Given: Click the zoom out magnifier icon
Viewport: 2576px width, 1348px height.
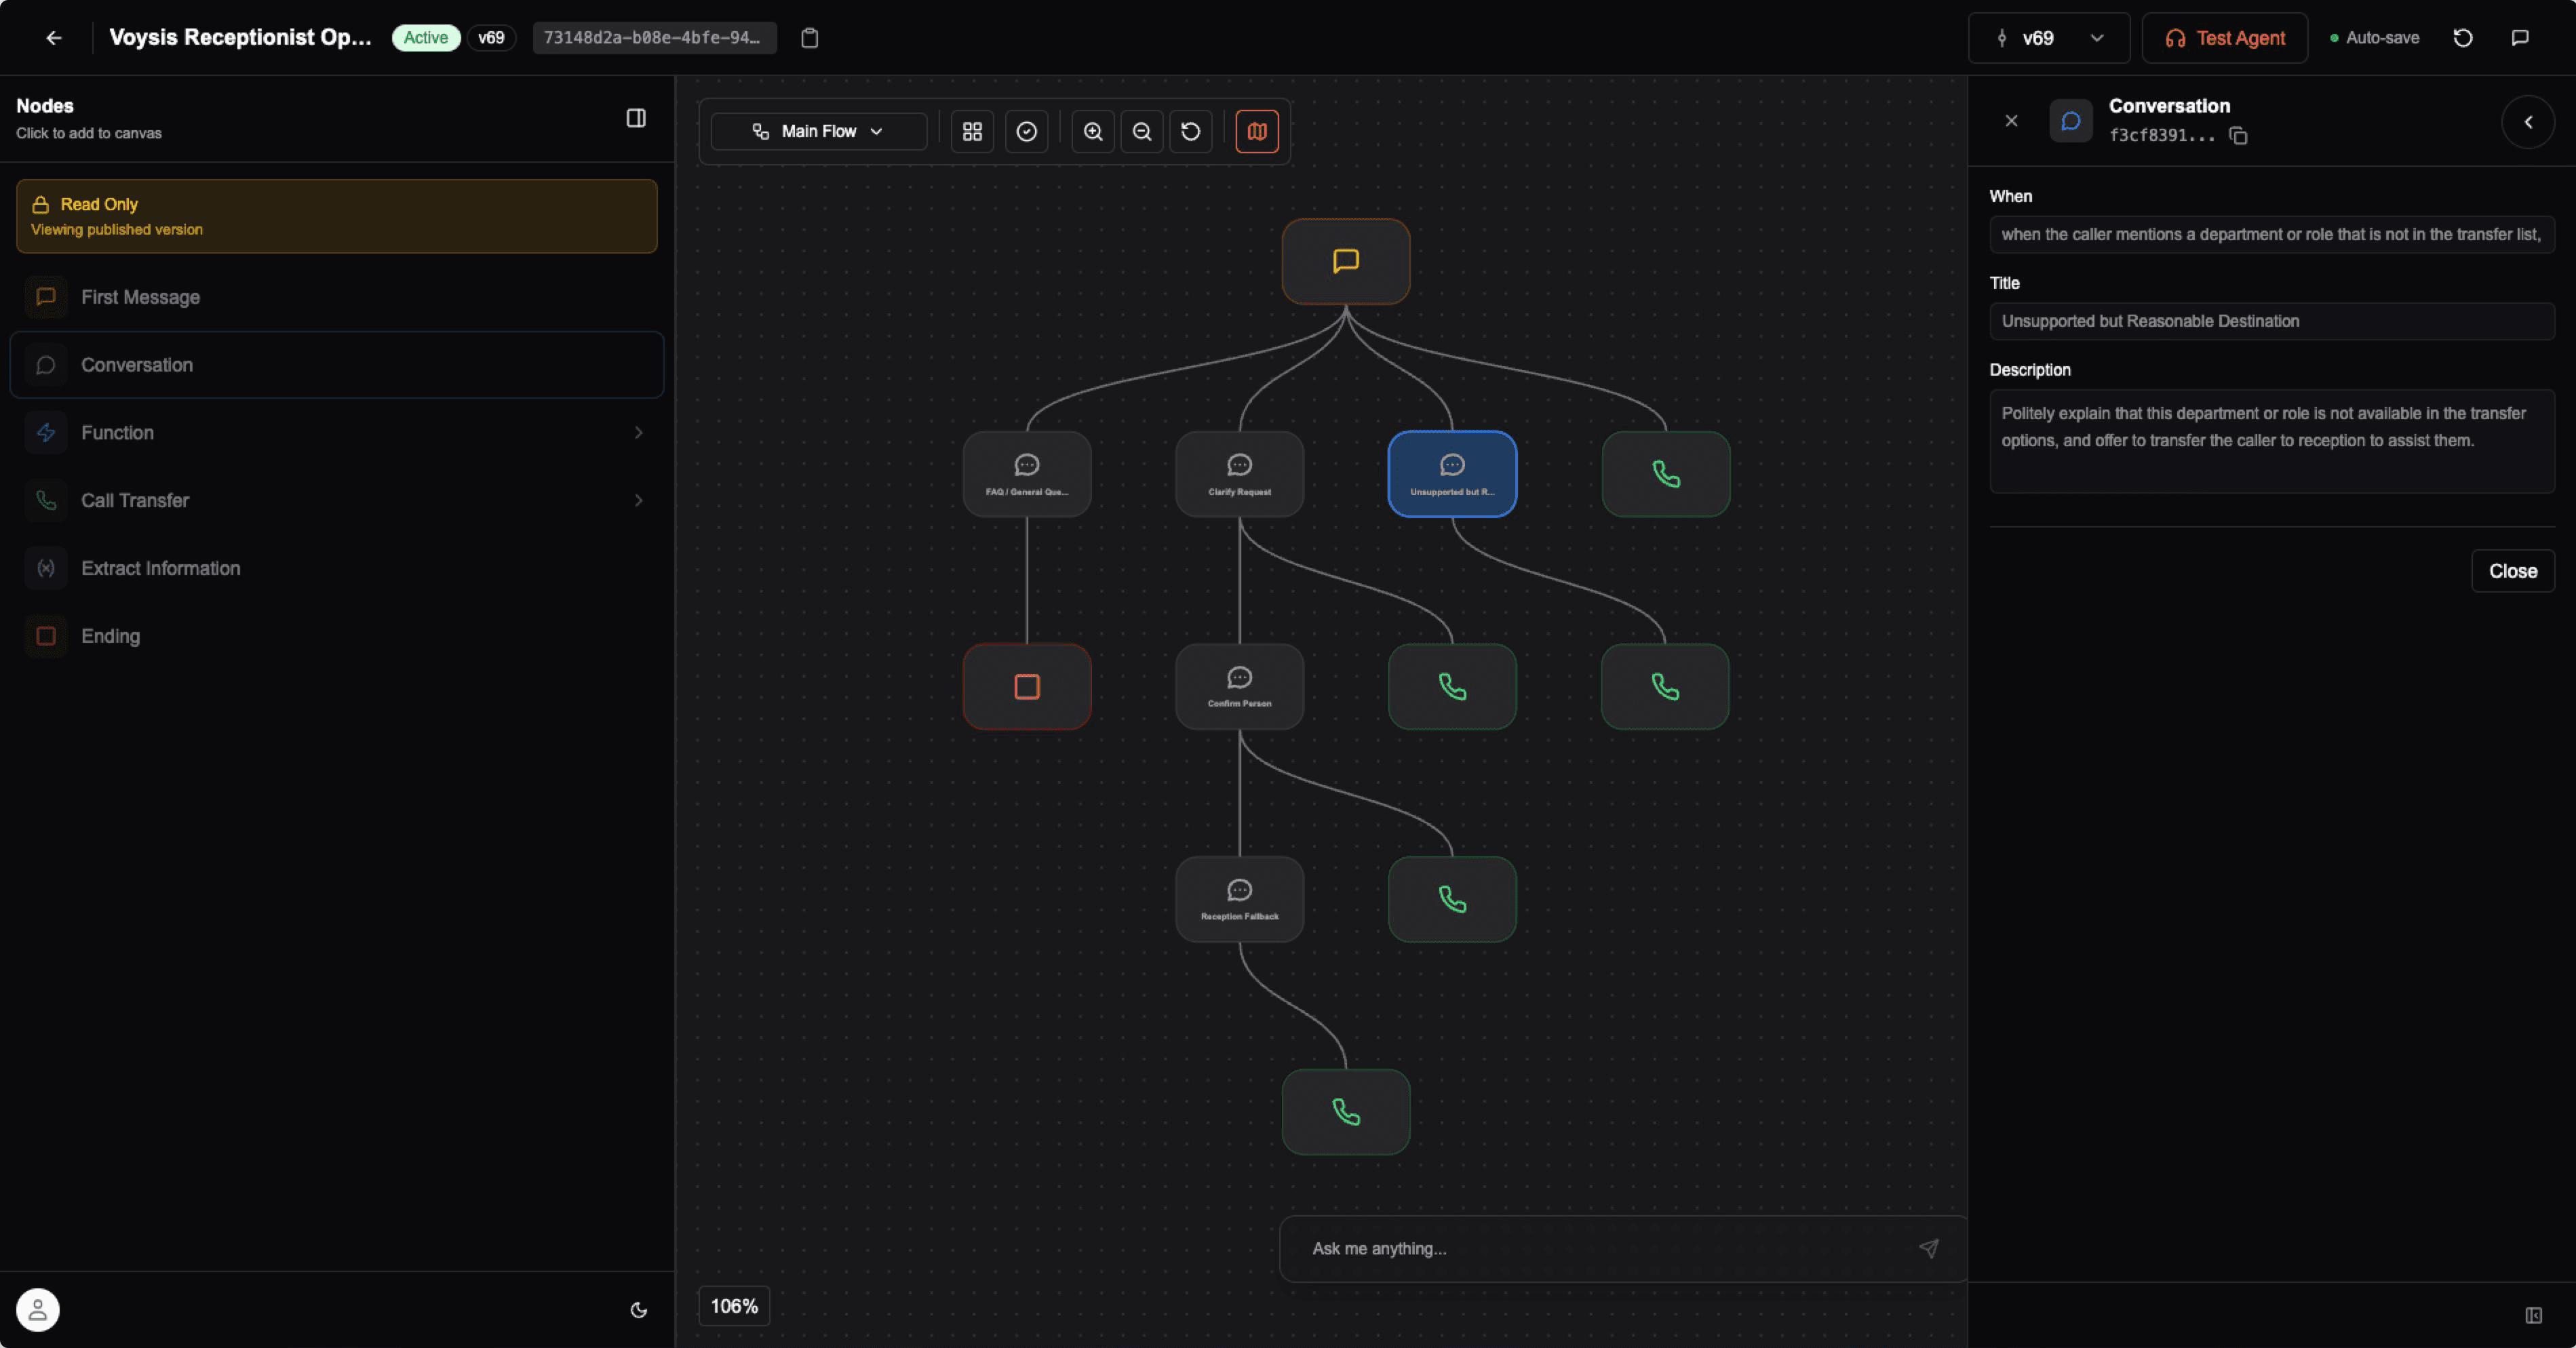Looking at the screenshot, I should coord(1142,131).
